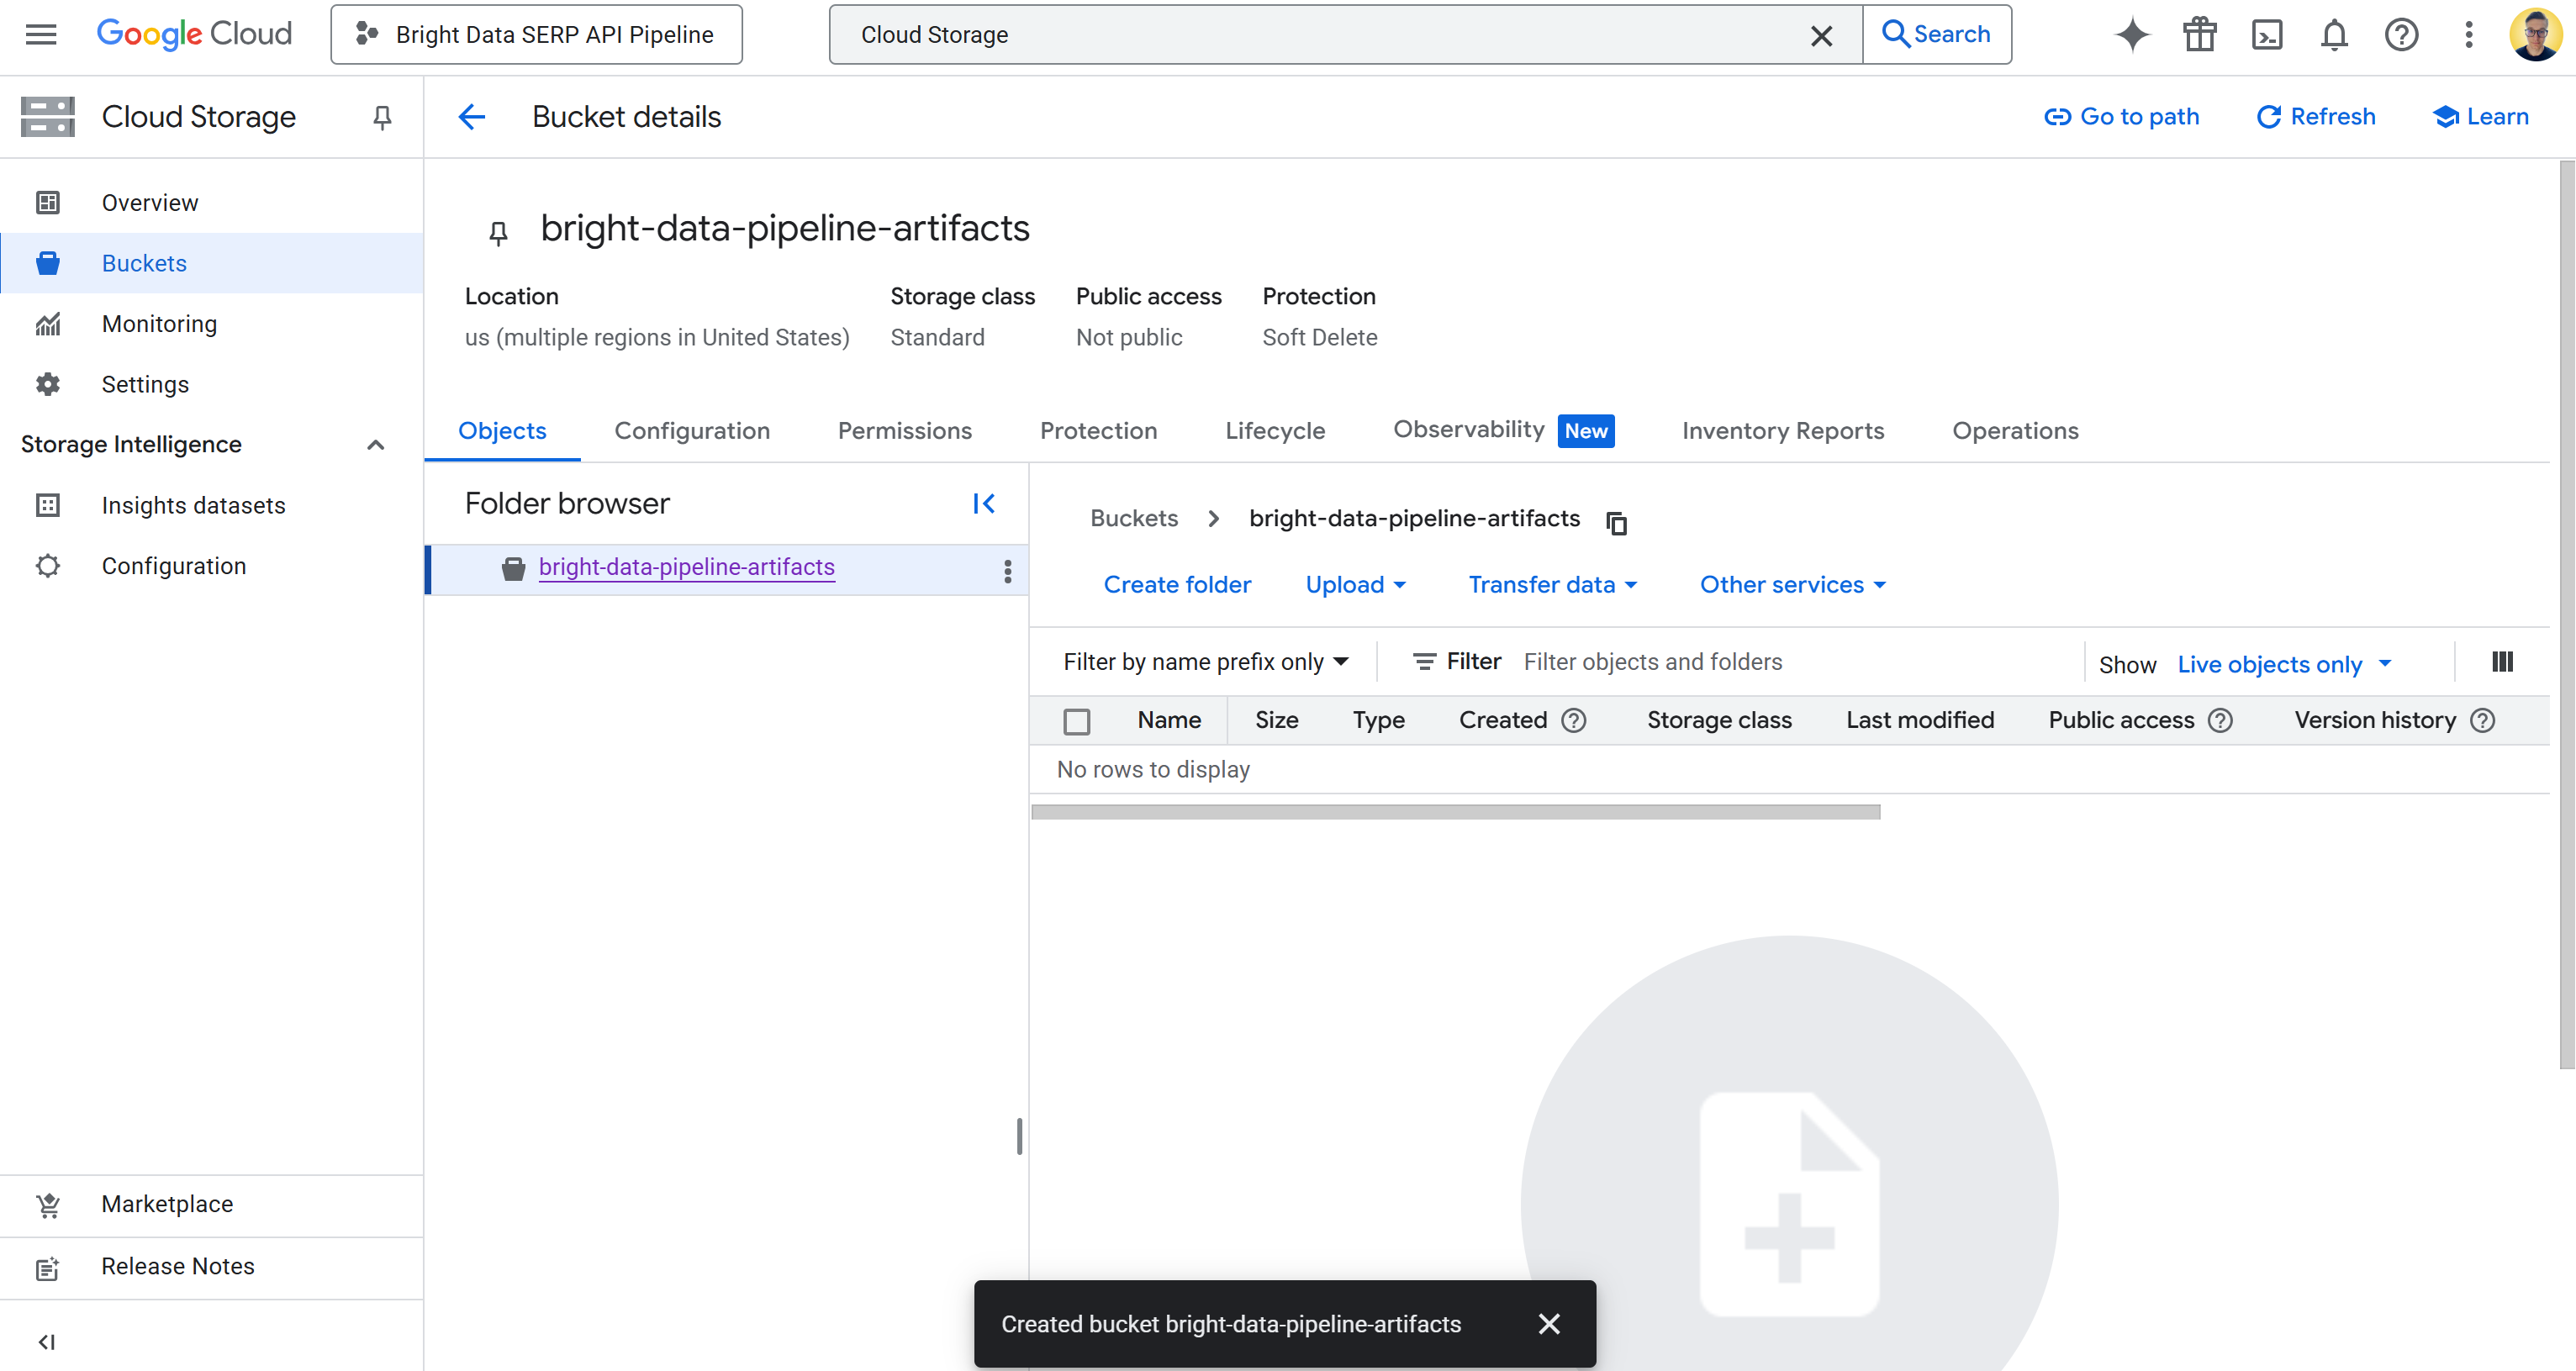This screenshot has width=2576, height=1371.
Task: Toggle the select-all objects checkbox
Action: click(x=1077, y=720)
